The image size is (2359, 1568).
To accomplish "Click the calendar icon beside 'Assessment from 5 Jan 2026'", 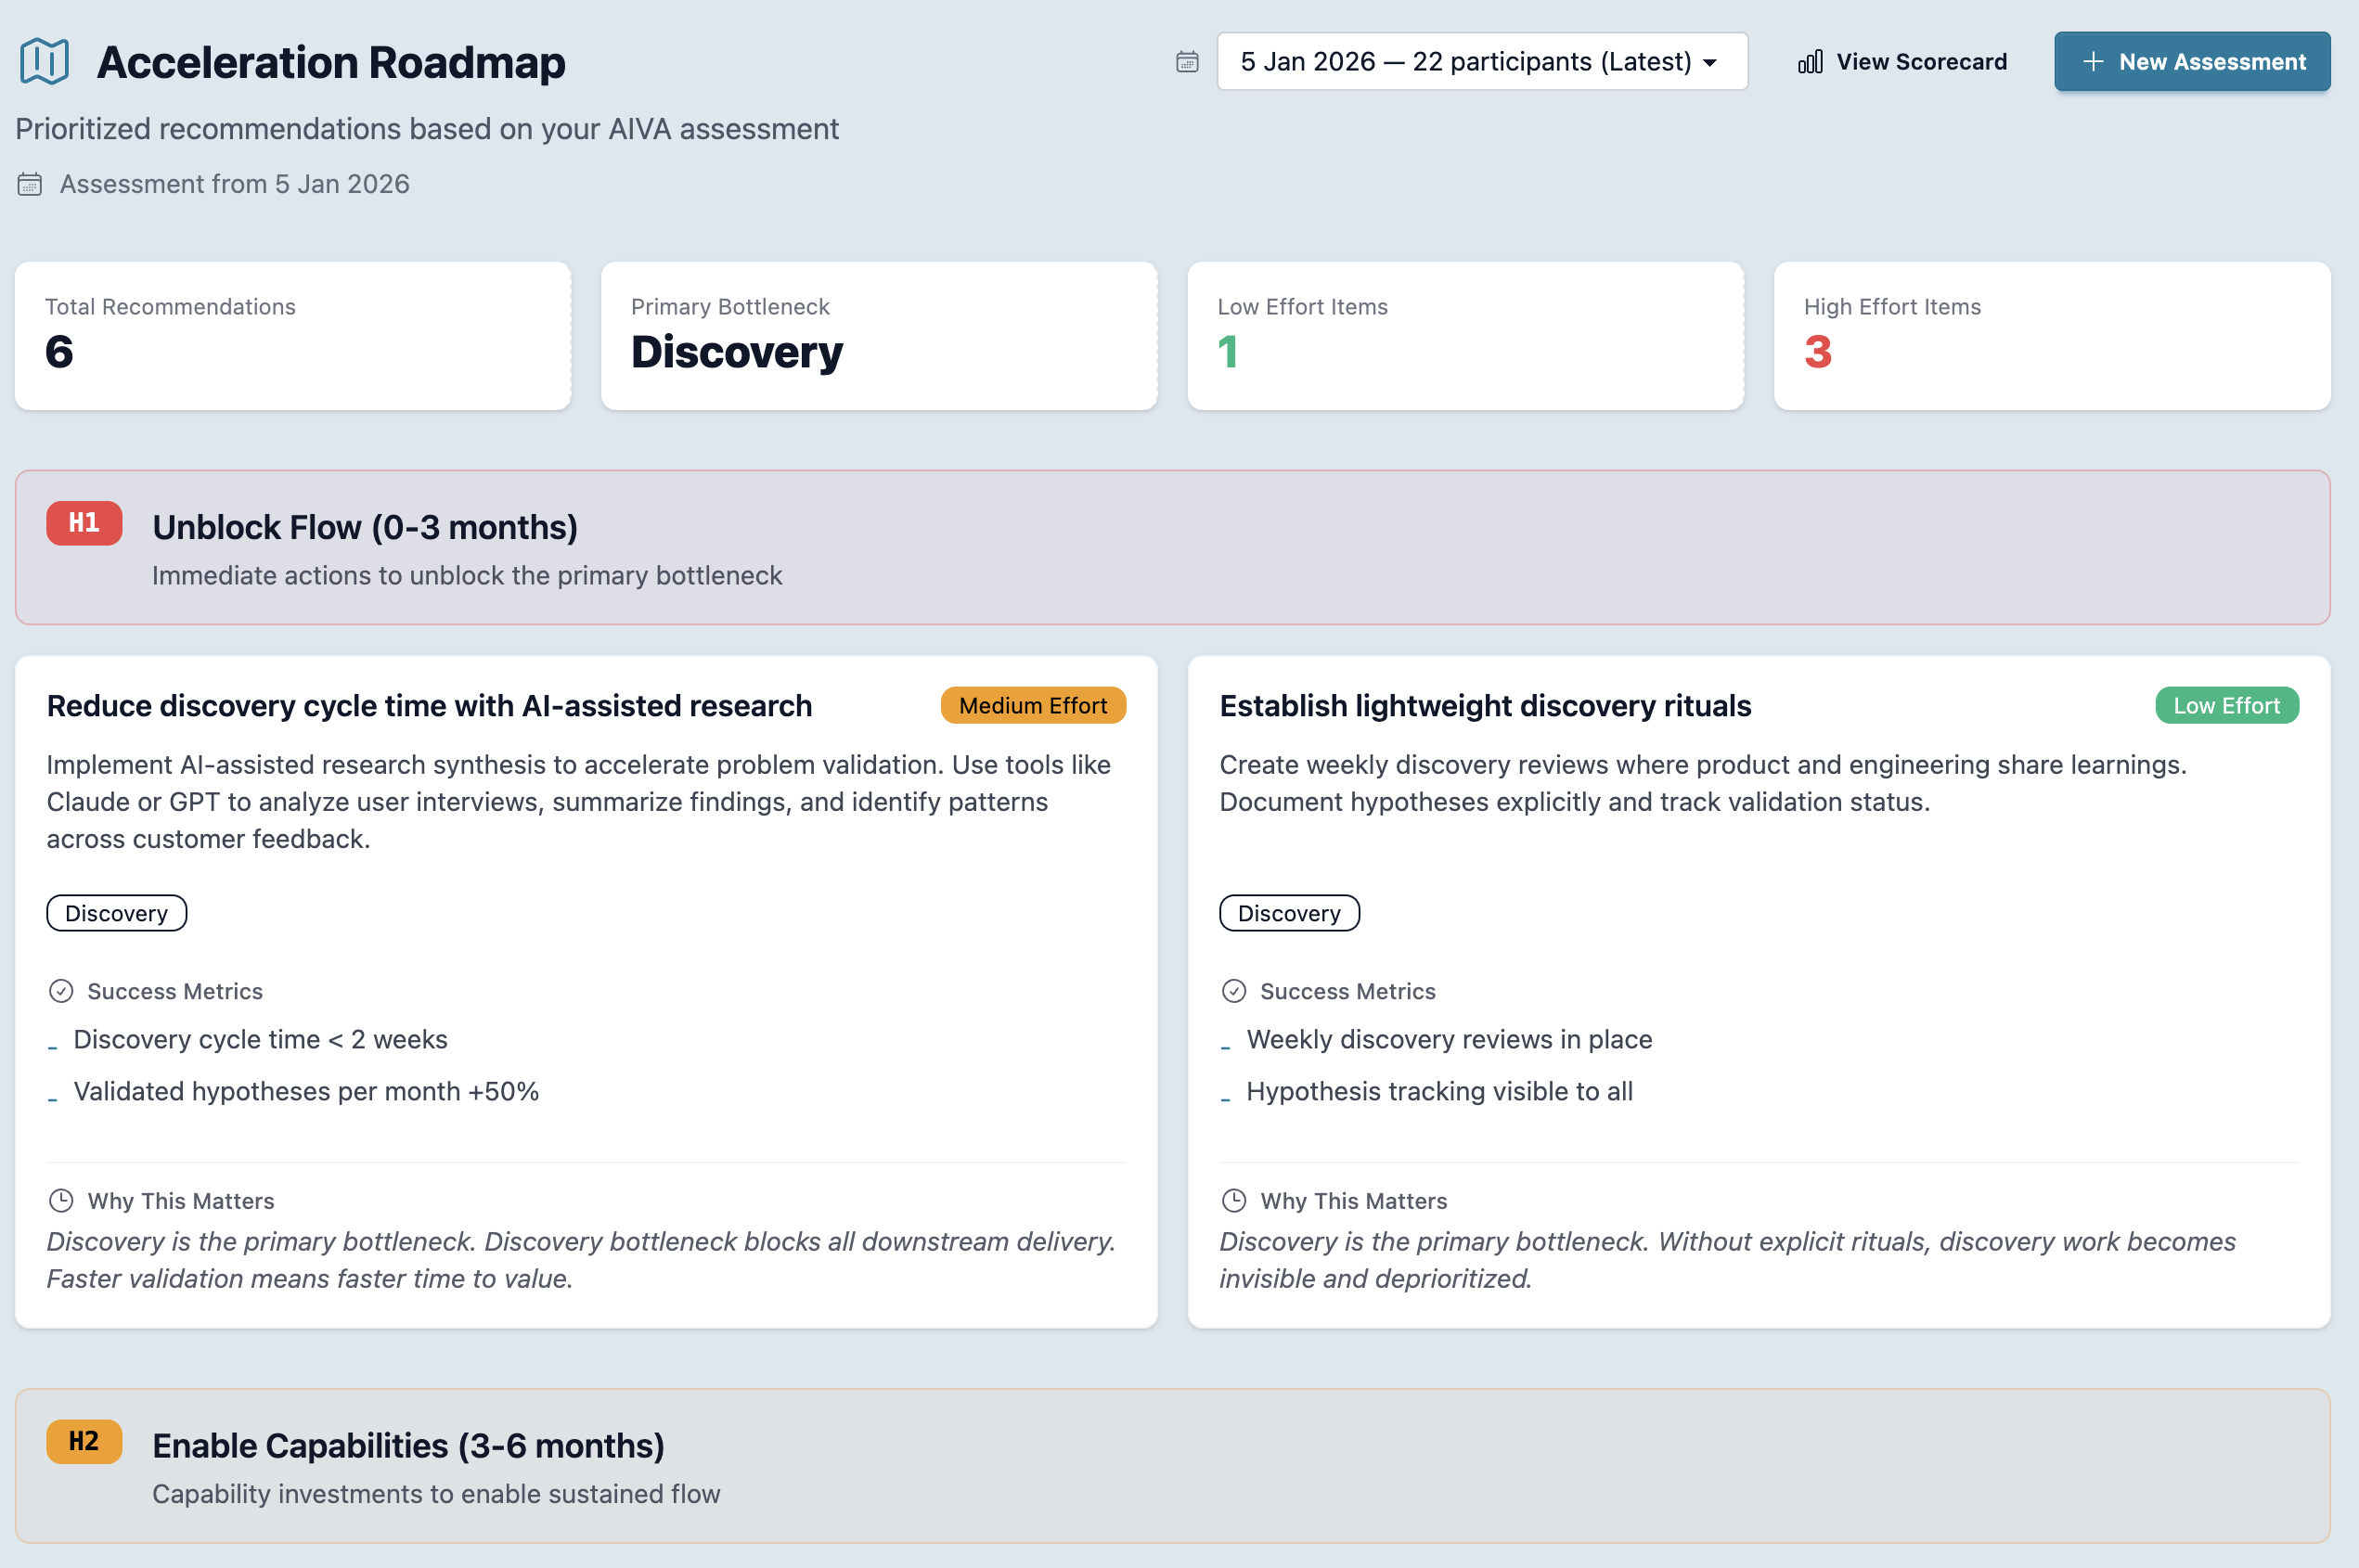I will tap(30, 184).
